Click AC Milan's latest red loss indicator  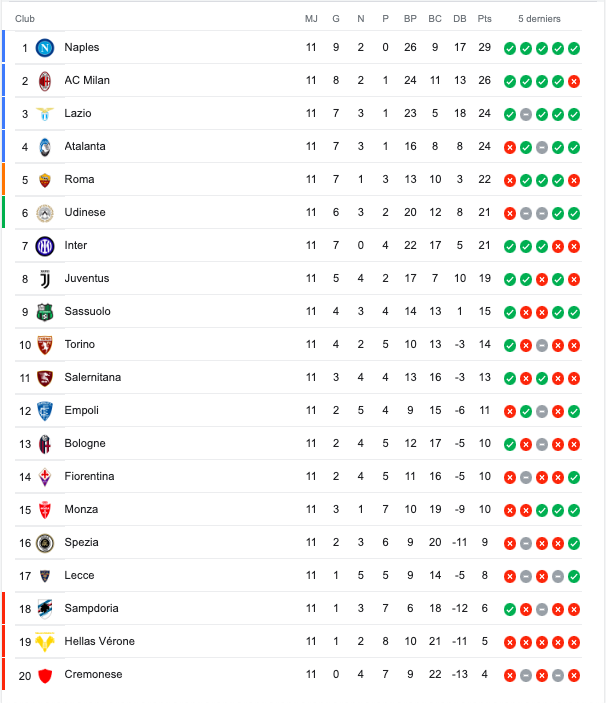pos(573,81)
